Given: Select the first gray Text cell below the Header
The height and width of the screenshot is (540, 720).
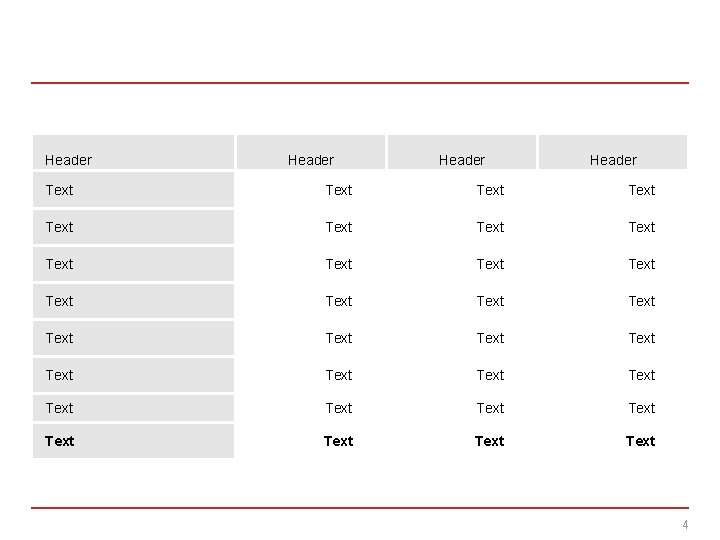Looking at the screenshot, I should [133, 190].
